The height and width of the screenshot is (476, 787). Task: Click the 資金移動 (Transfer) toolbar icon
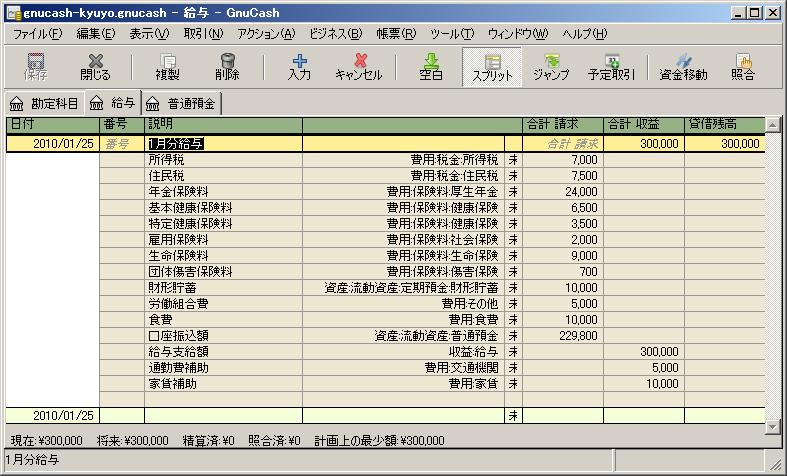click(683, 66)
